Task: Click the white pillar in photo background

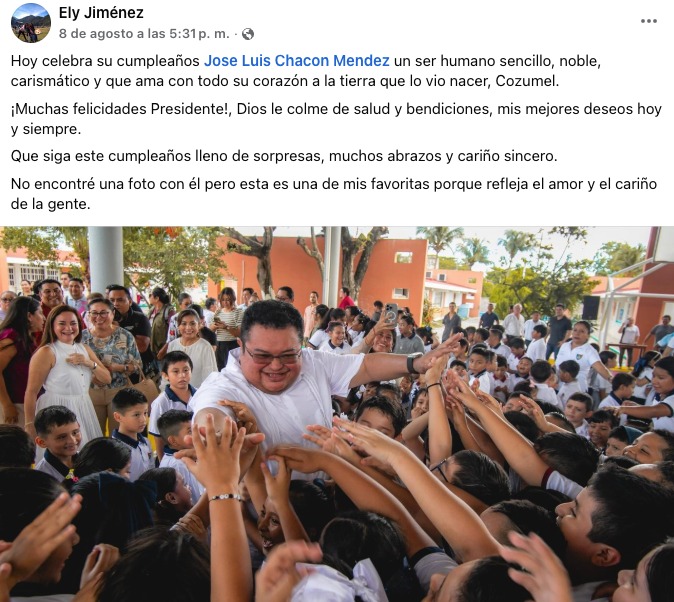Action: coord(106,258)
